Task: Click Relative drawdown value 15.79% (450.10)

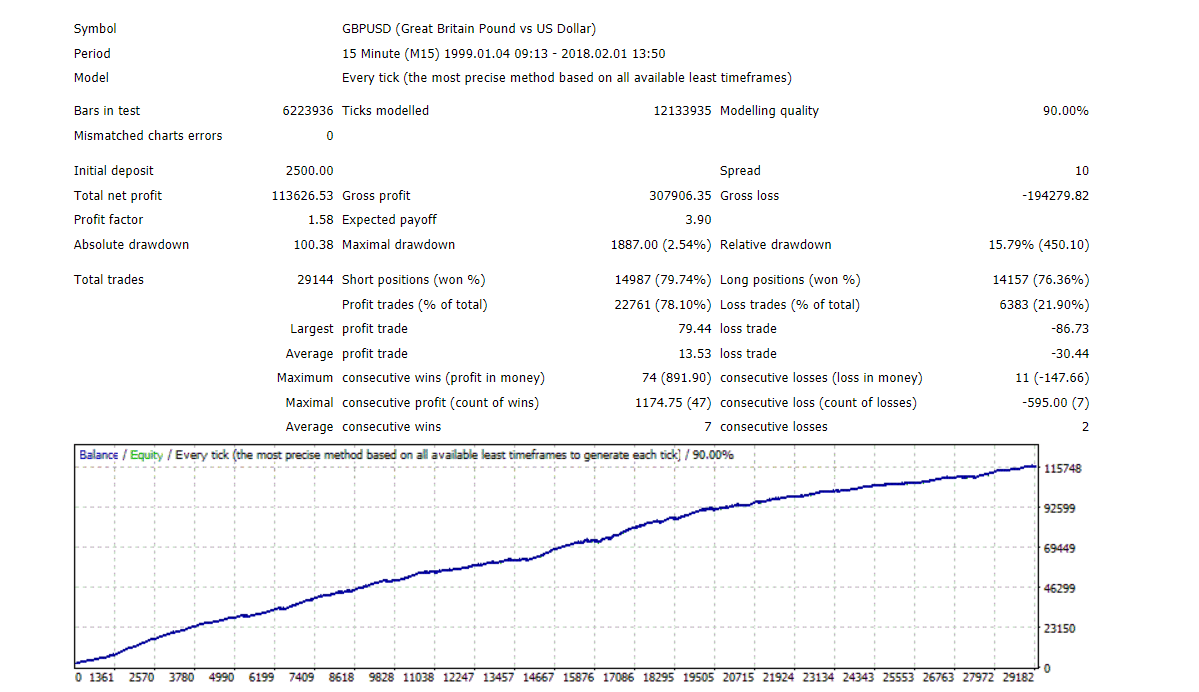Action: click(x=1038, y=245)
